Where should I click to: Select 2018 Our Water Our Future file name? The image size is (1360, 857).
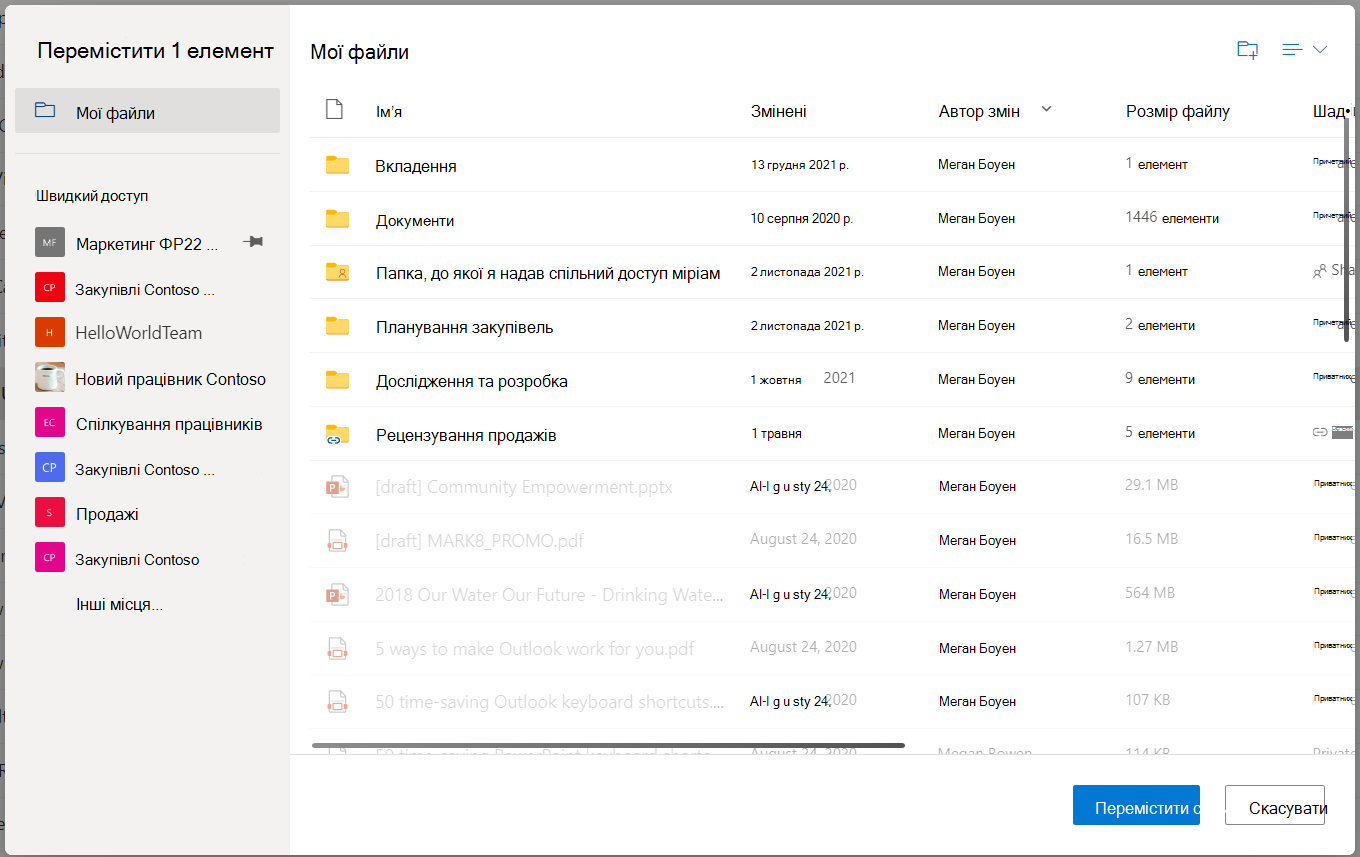point(549,595)
